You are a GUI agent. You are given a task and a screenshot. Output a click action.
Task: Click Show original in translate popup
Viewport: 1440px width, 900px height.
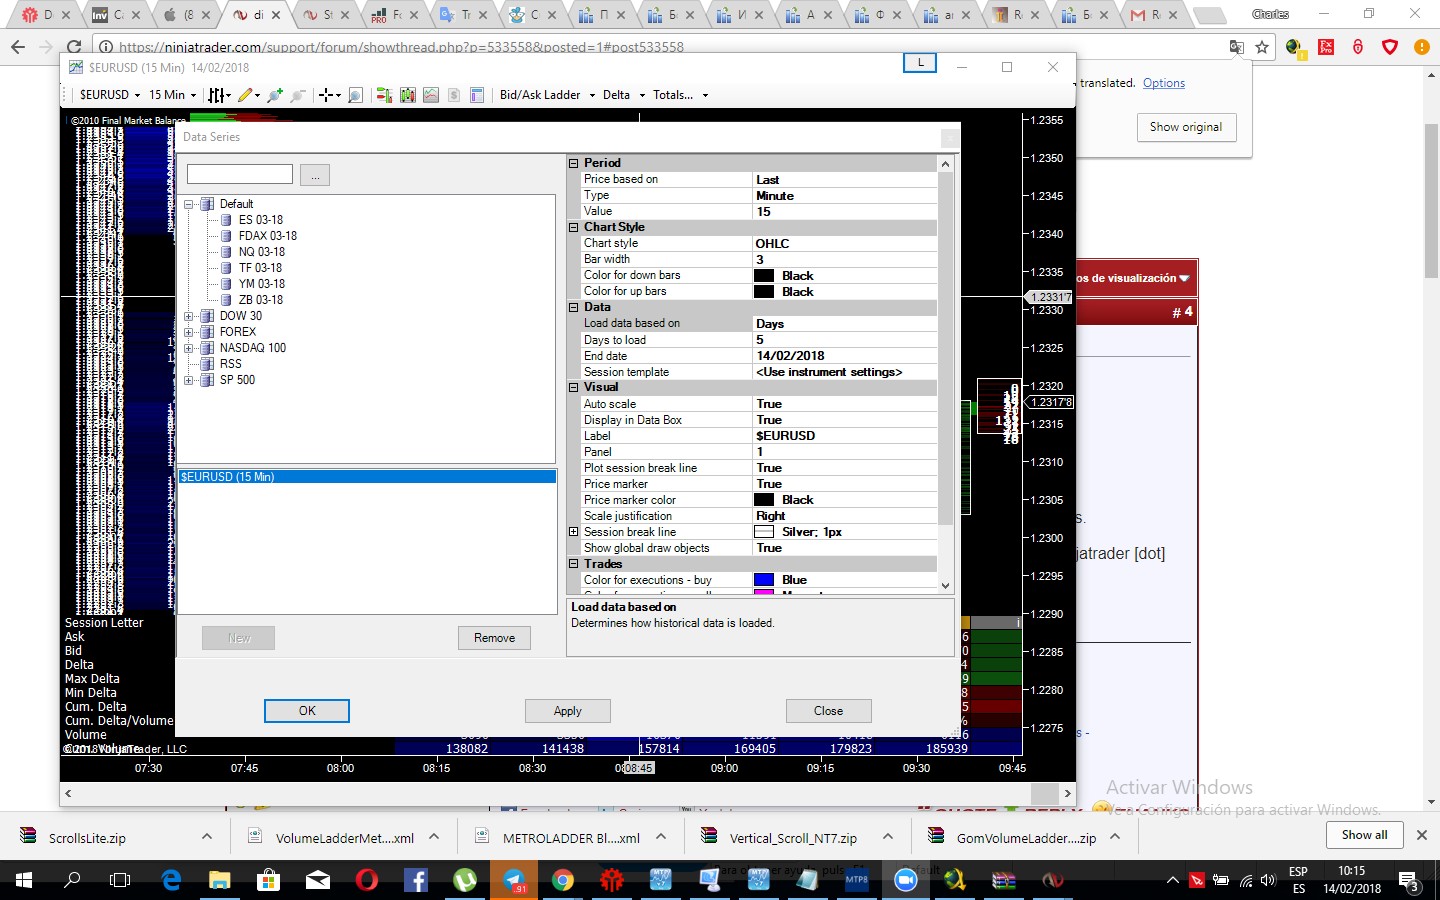coord(1186,127)
